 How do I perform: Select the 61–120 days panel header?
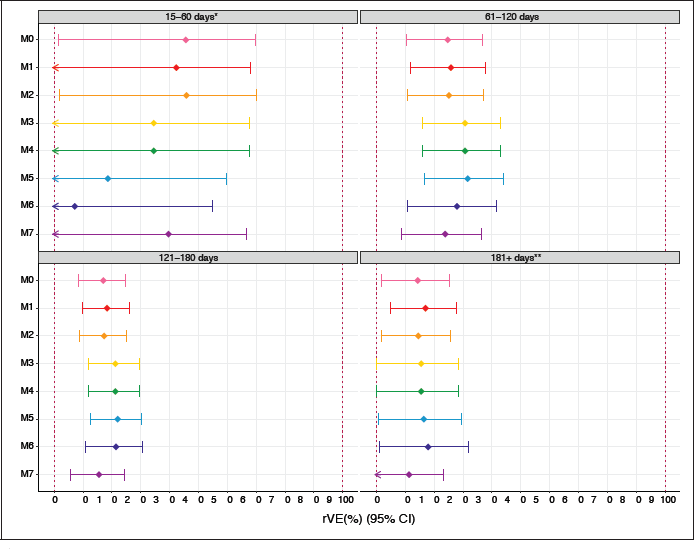pos(519,17)
